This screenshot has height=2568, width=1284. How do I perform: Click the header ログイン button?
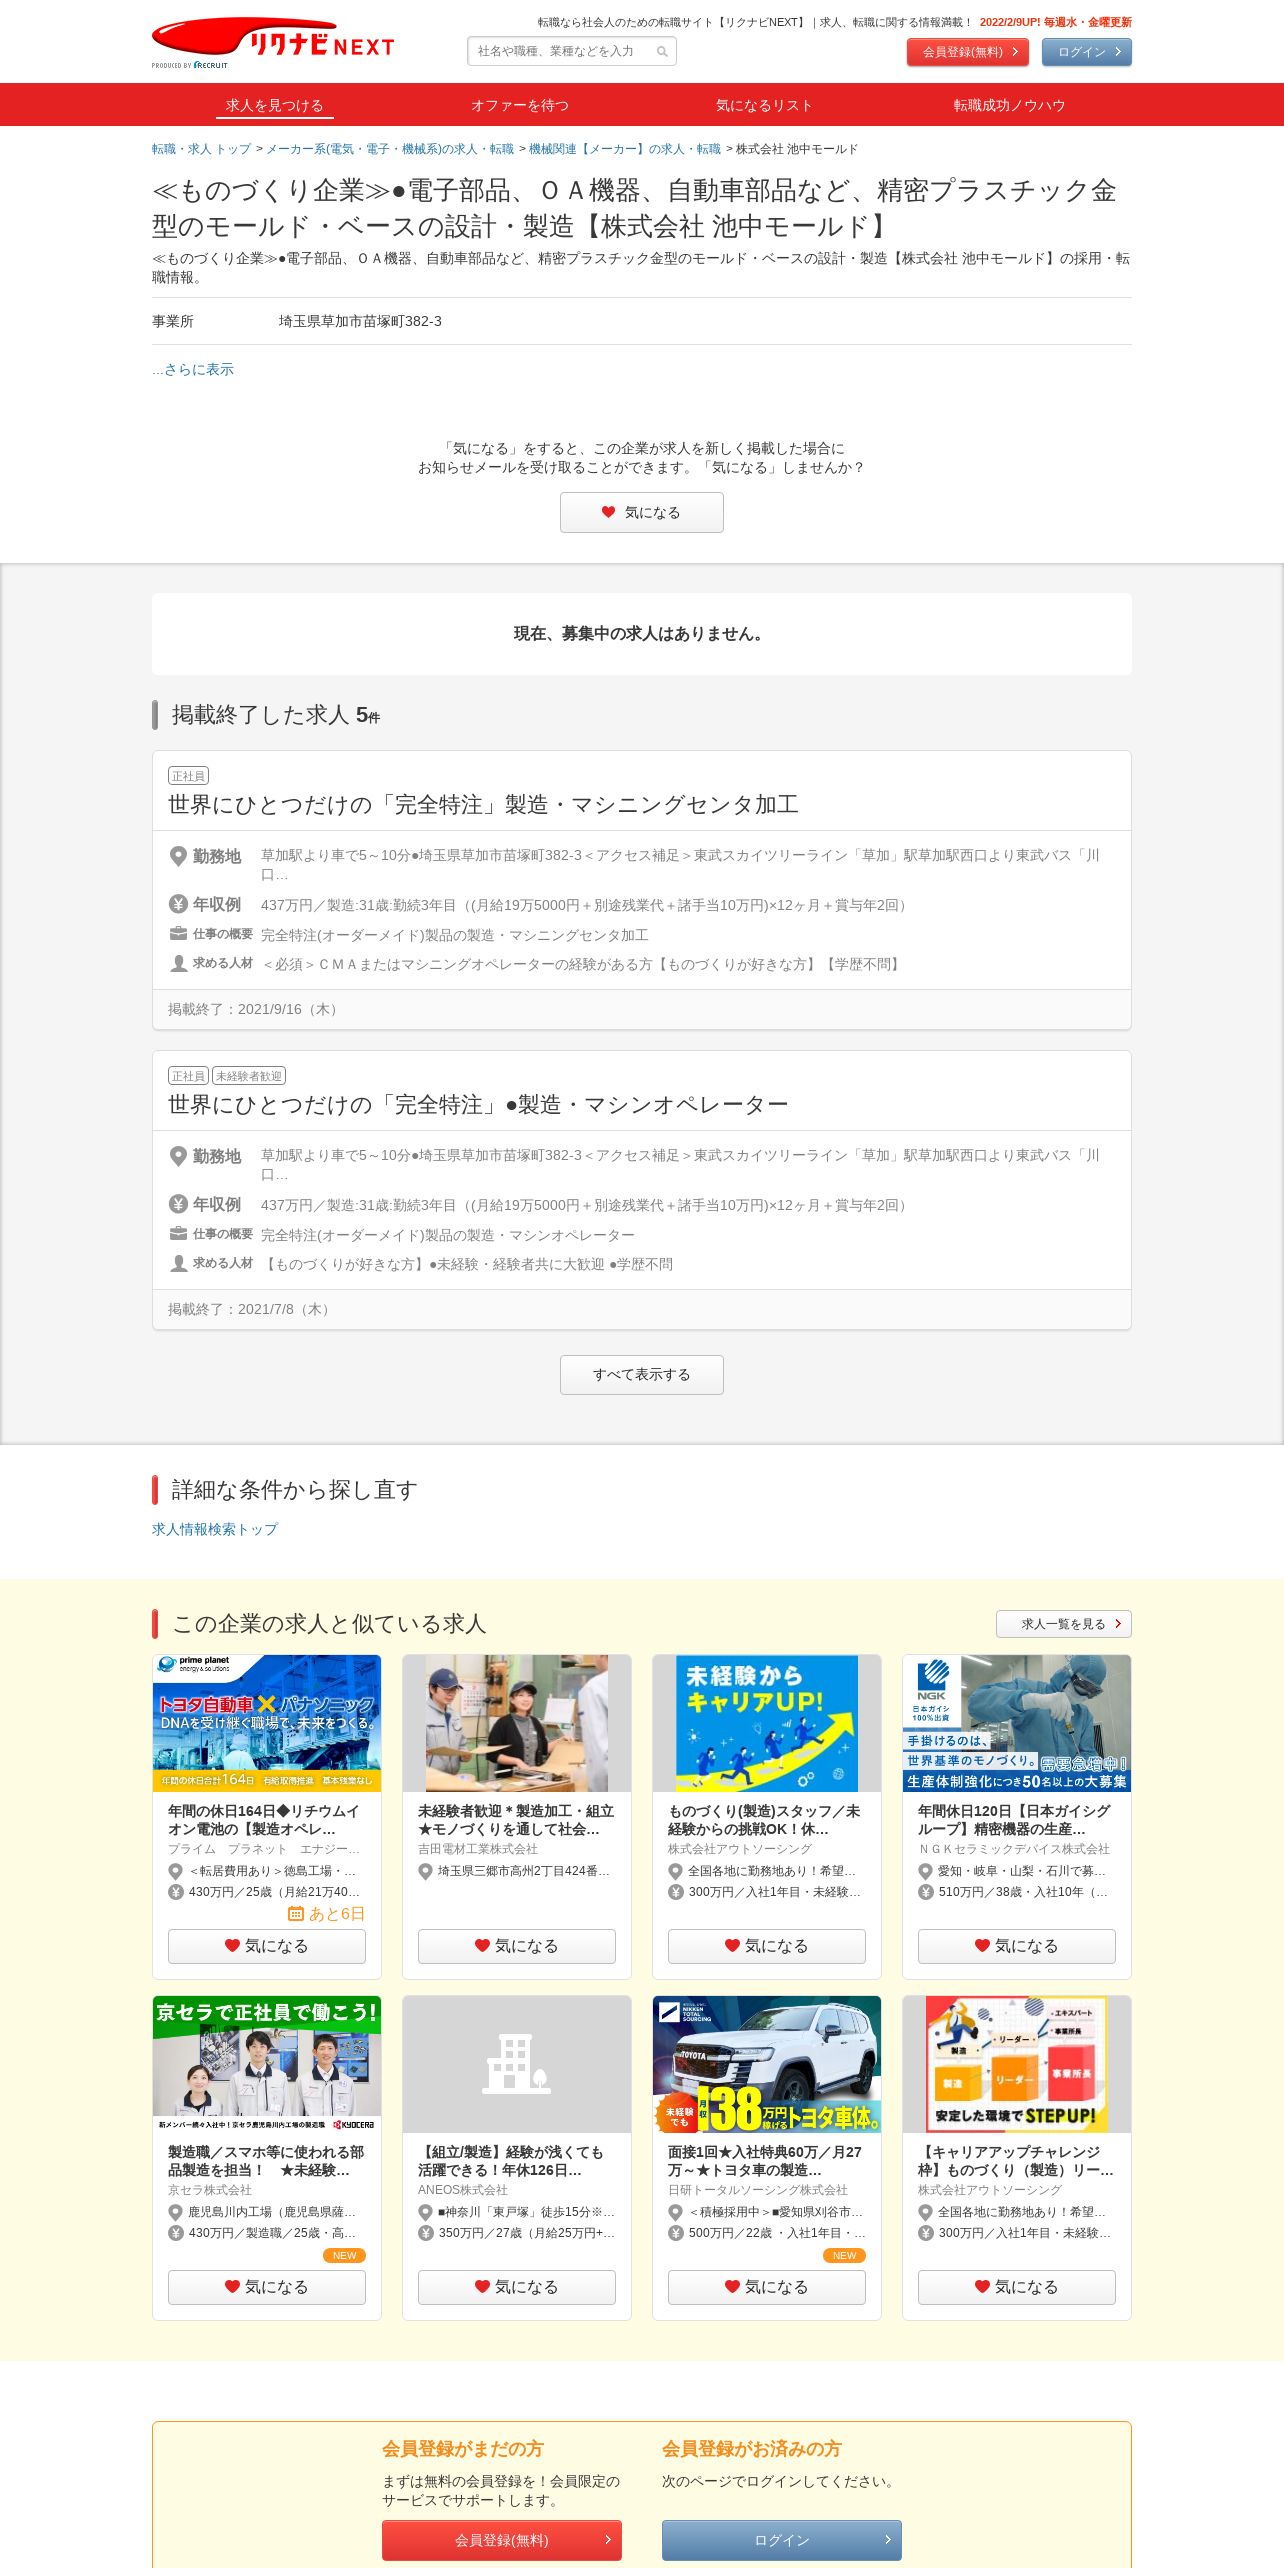click(1087, 52)
